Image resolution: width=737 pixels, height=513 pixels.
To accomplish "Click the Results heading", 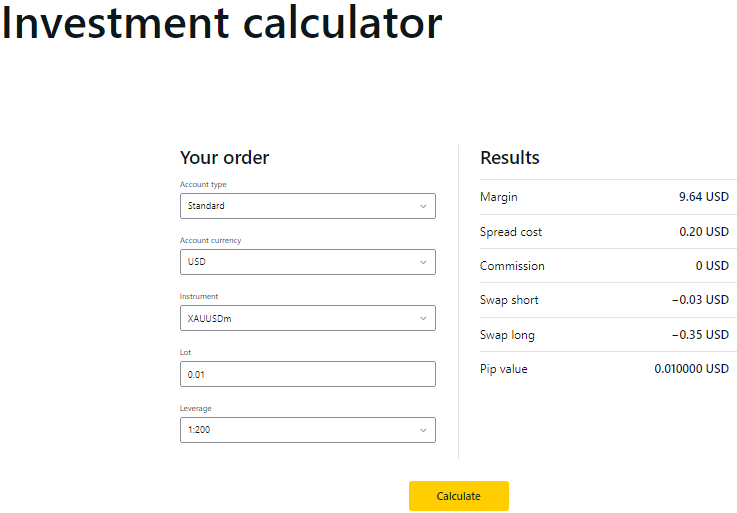I will click(x=509, y=157).
